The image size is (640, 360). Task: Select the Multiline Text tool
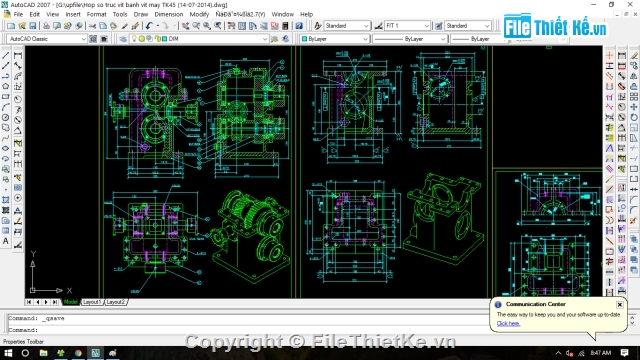pos(6,241)
